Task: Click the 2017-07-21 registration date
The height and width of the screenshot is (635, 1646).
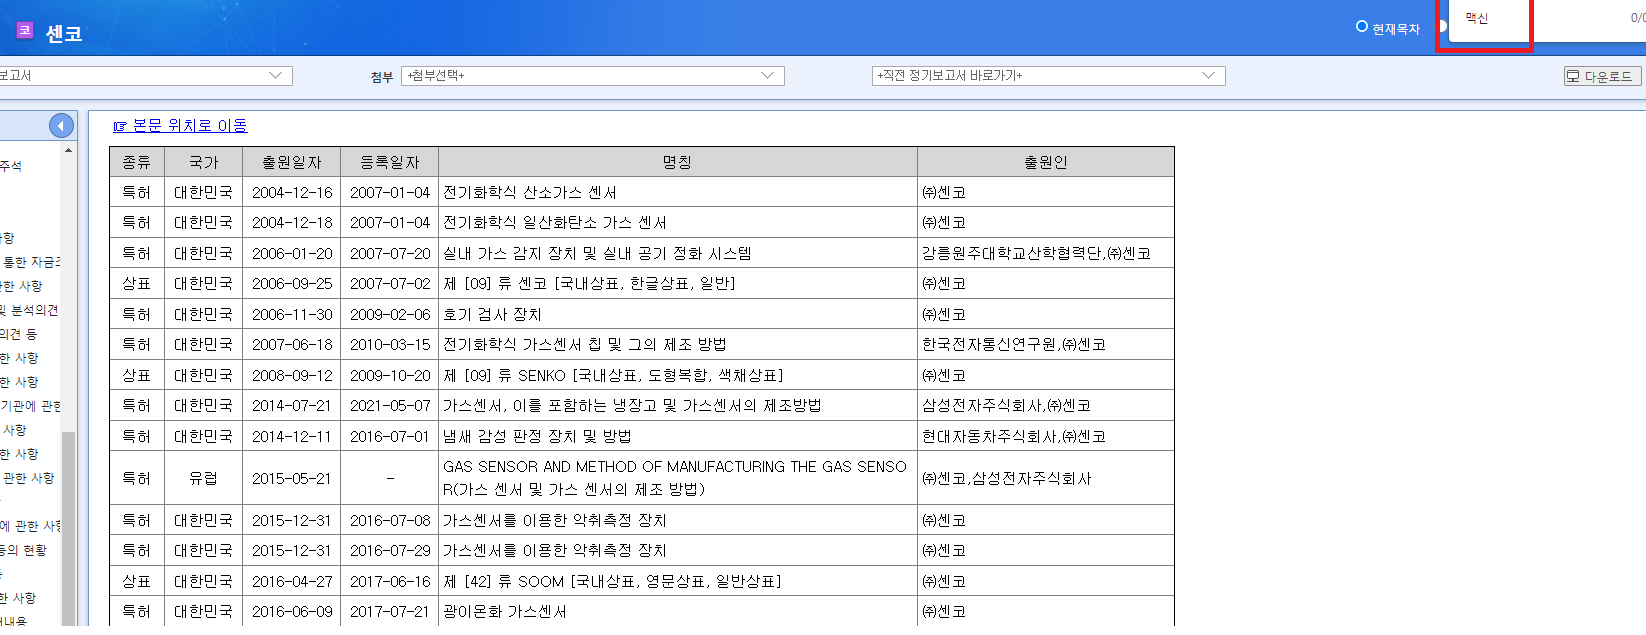Action: 390,611
